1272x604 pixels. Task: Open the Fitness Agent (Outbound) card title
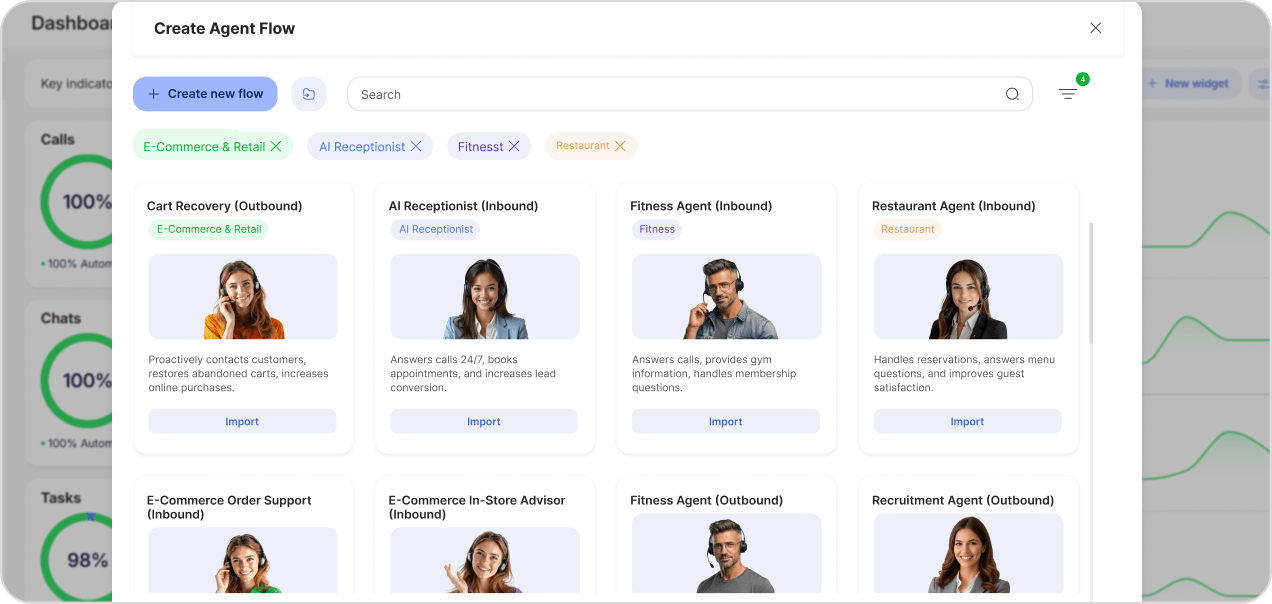[707, 500]
